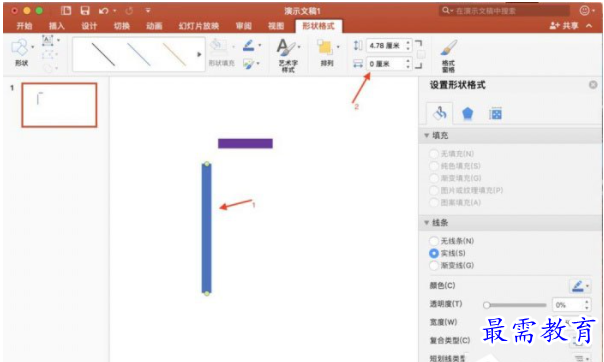Screen dimensions: 604x362
Task: Click the smiley feedback icon
Action: tap(584, 10)
